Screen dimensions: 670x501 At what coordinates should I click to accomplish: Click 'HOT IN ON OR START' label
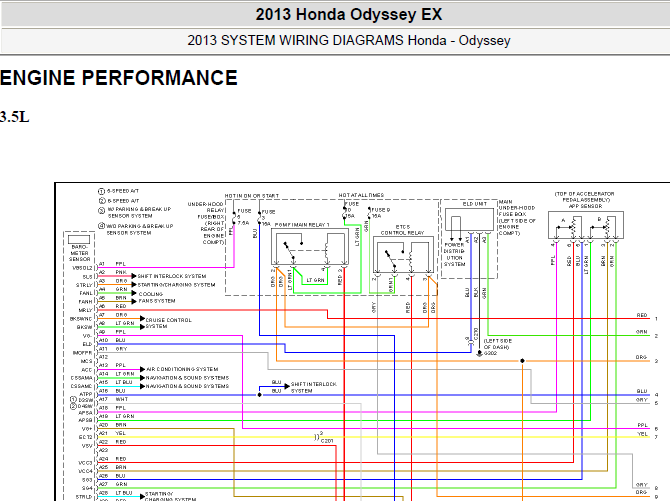pos(252,196)
